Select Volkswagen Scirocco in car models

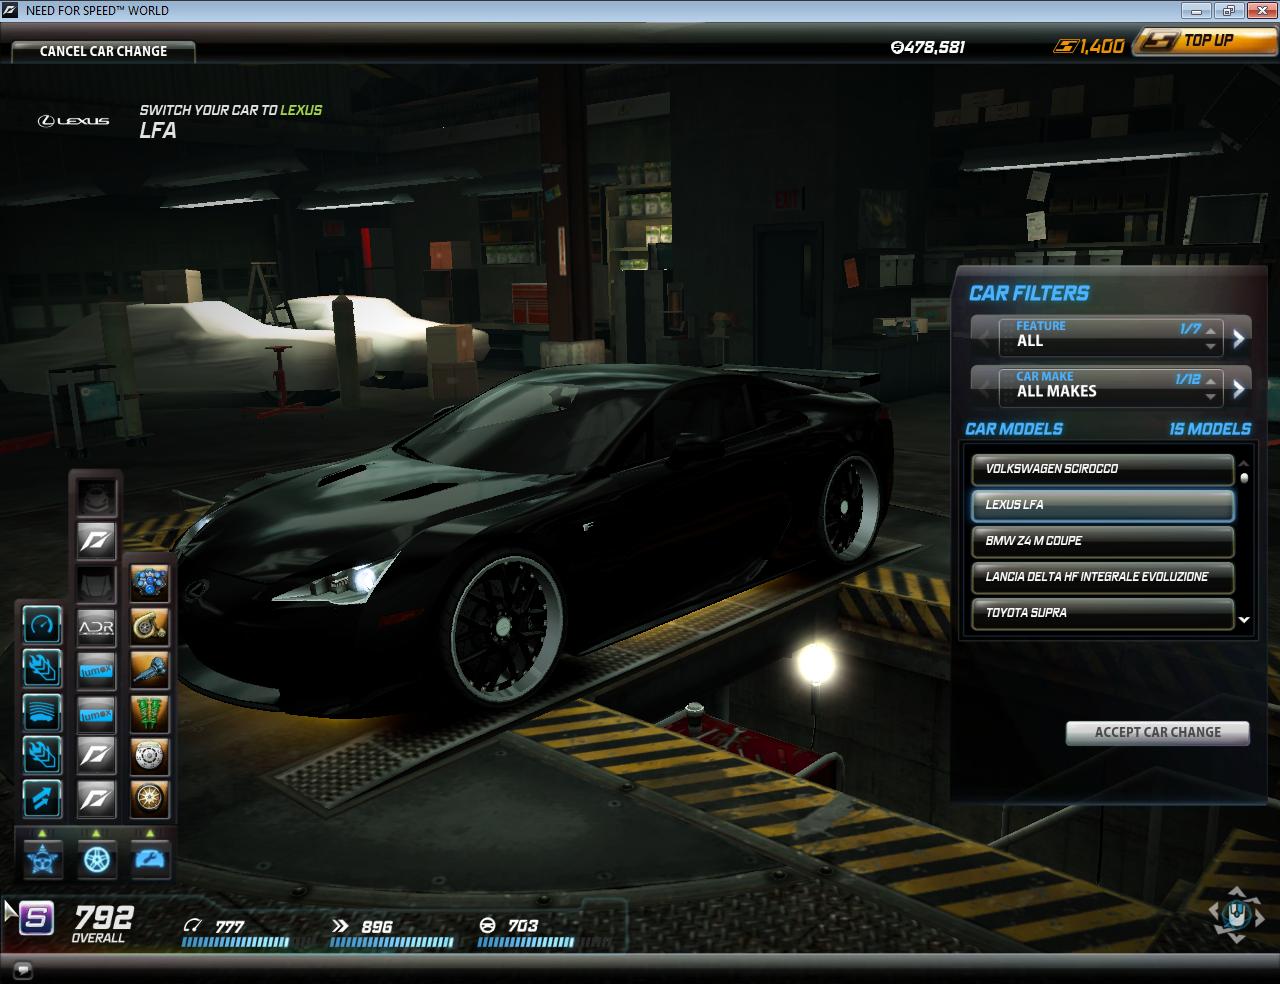[x=1102, y=469]
